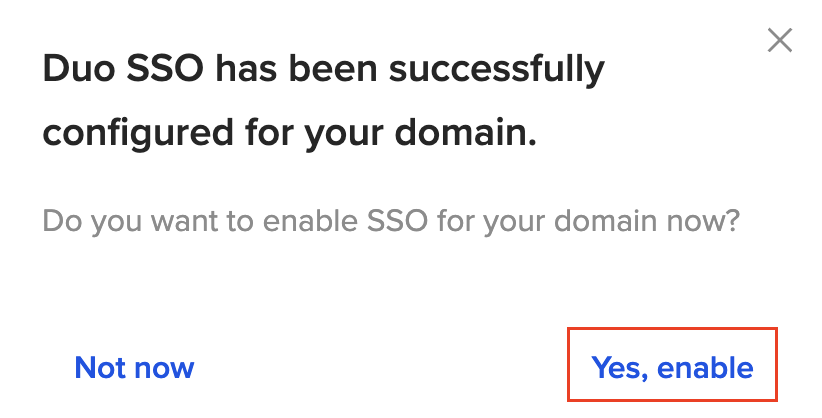Choose "Not now" to skip enabling SSO
The image size is (822, 418).
[134, 367]
